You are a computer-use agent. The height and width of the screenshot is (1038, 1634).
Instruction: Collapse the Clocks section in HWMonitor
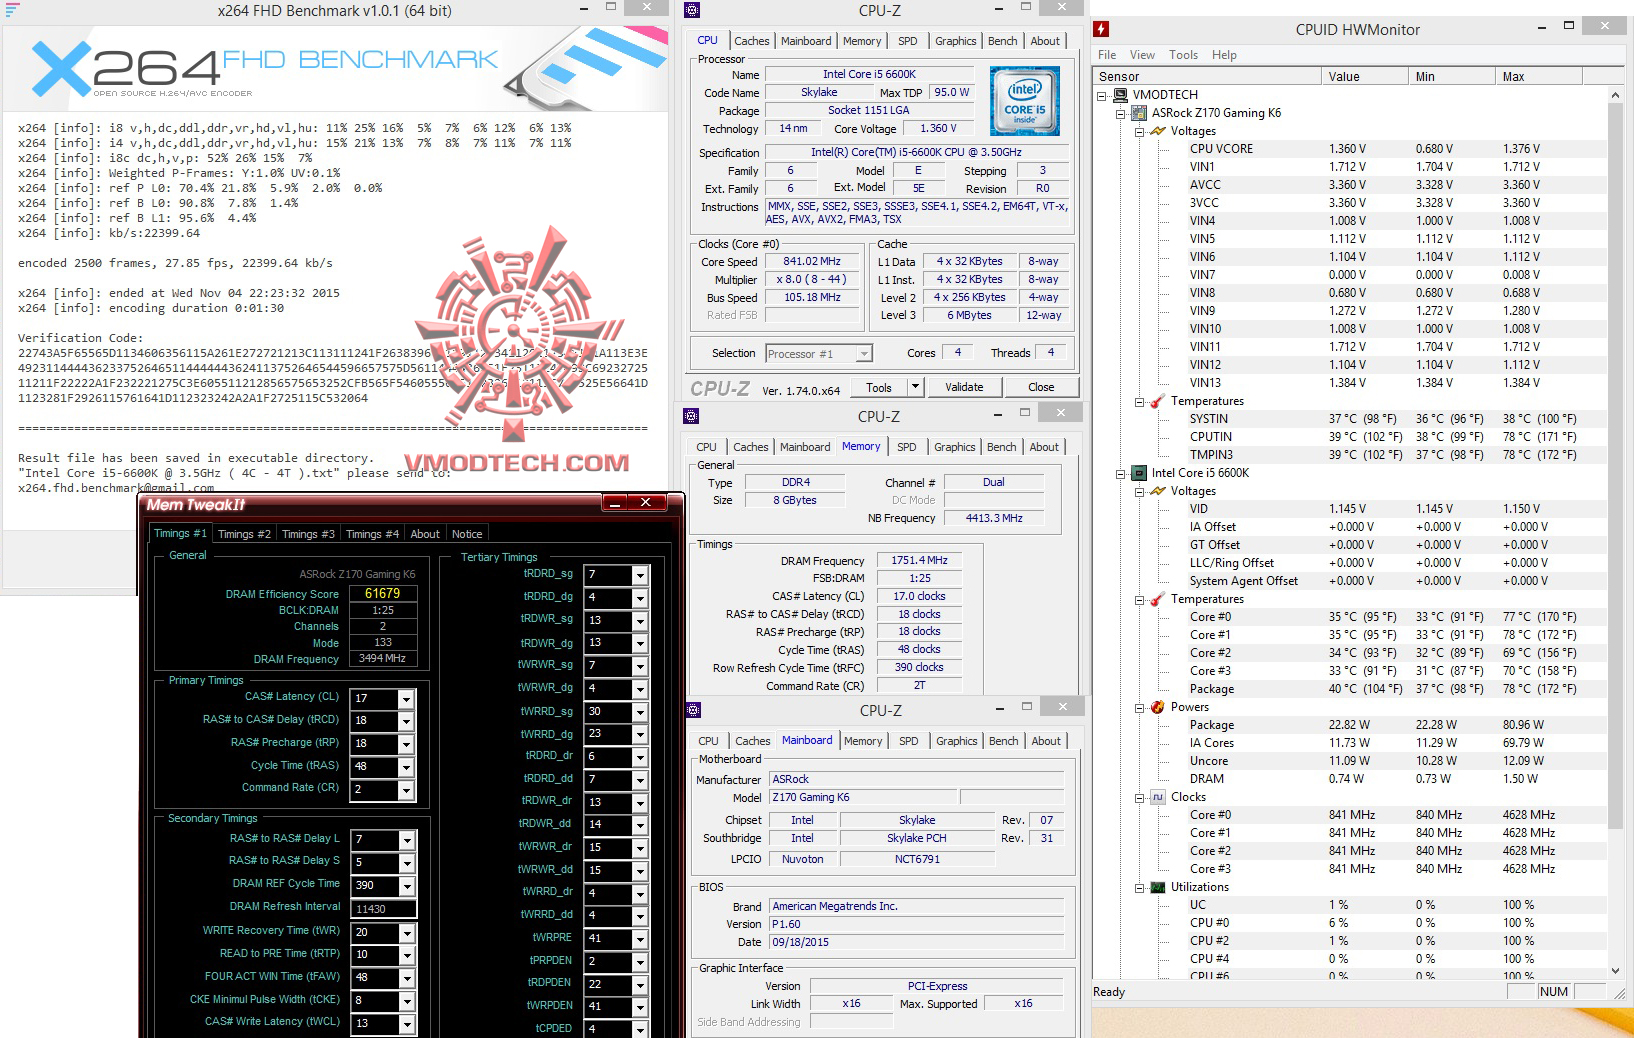coord(1139,797)
